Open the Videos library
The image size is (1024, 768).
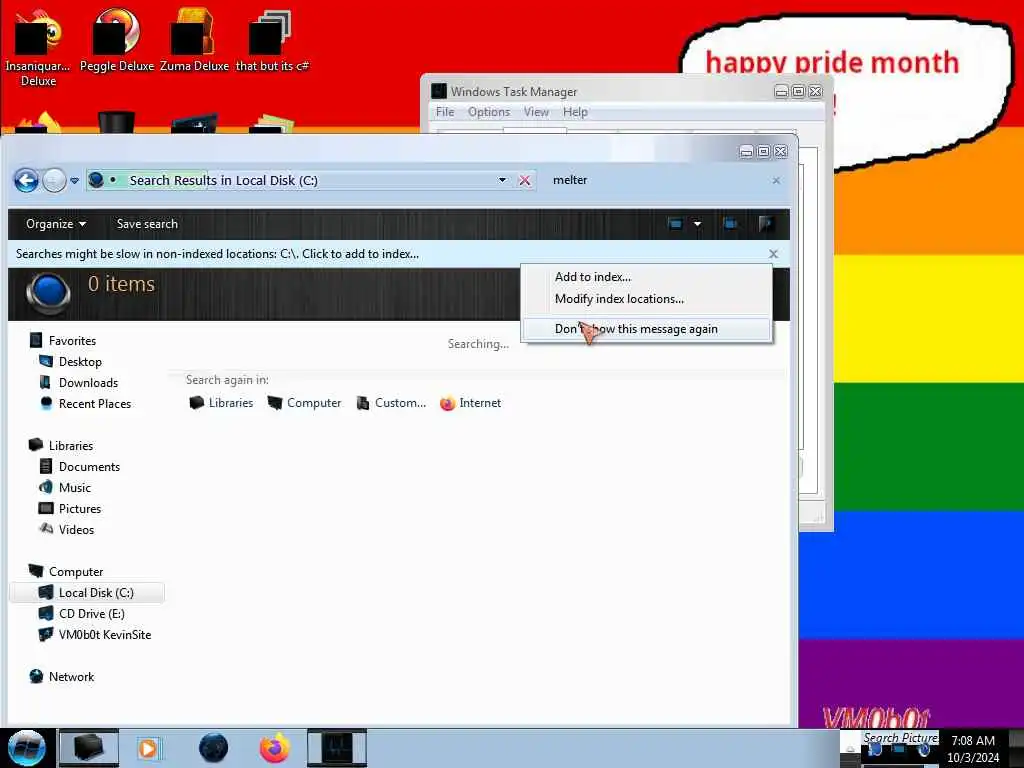[x=67, y=530]
